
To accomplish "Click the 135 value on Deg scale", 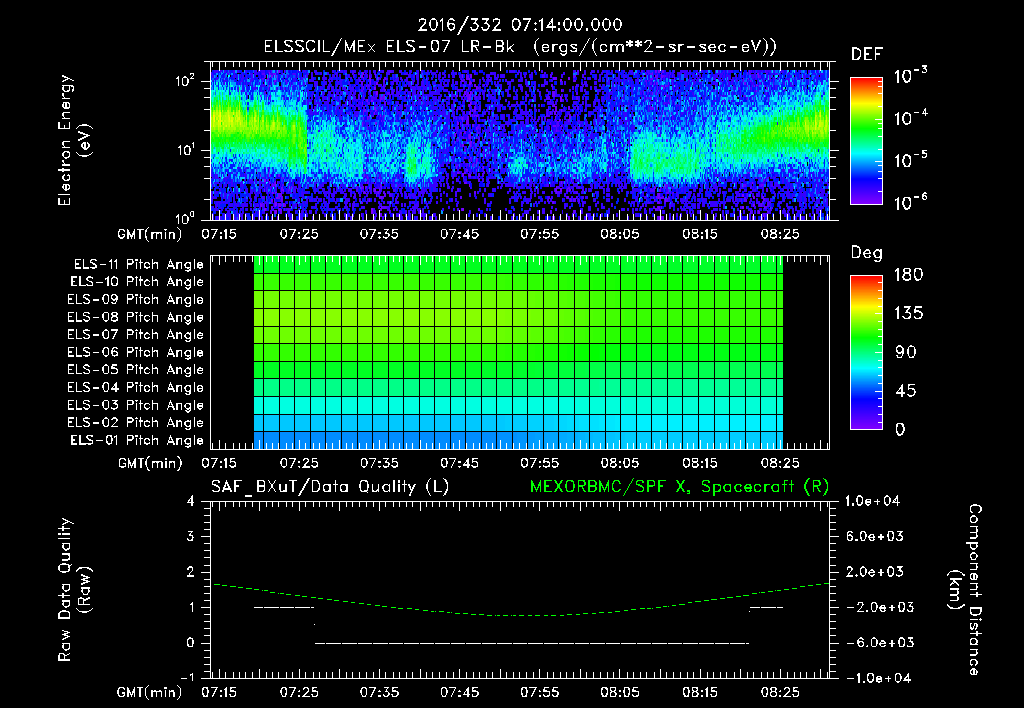I will (x=908, y=314).
